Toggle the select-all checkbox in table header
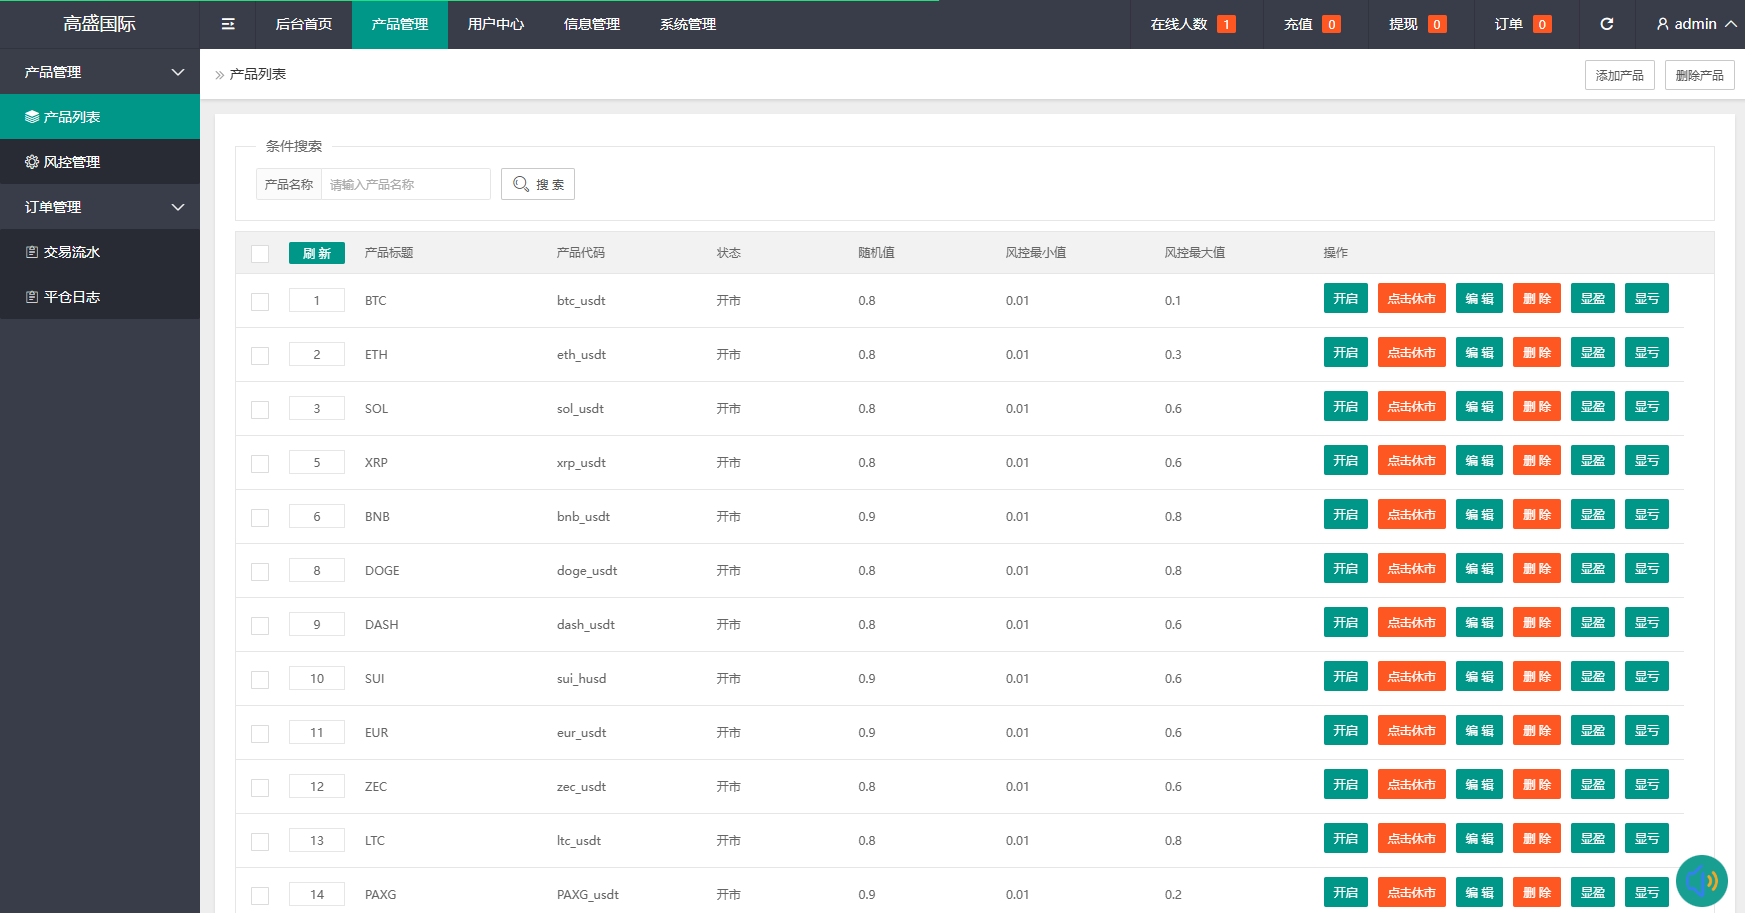 coord(260,253)
